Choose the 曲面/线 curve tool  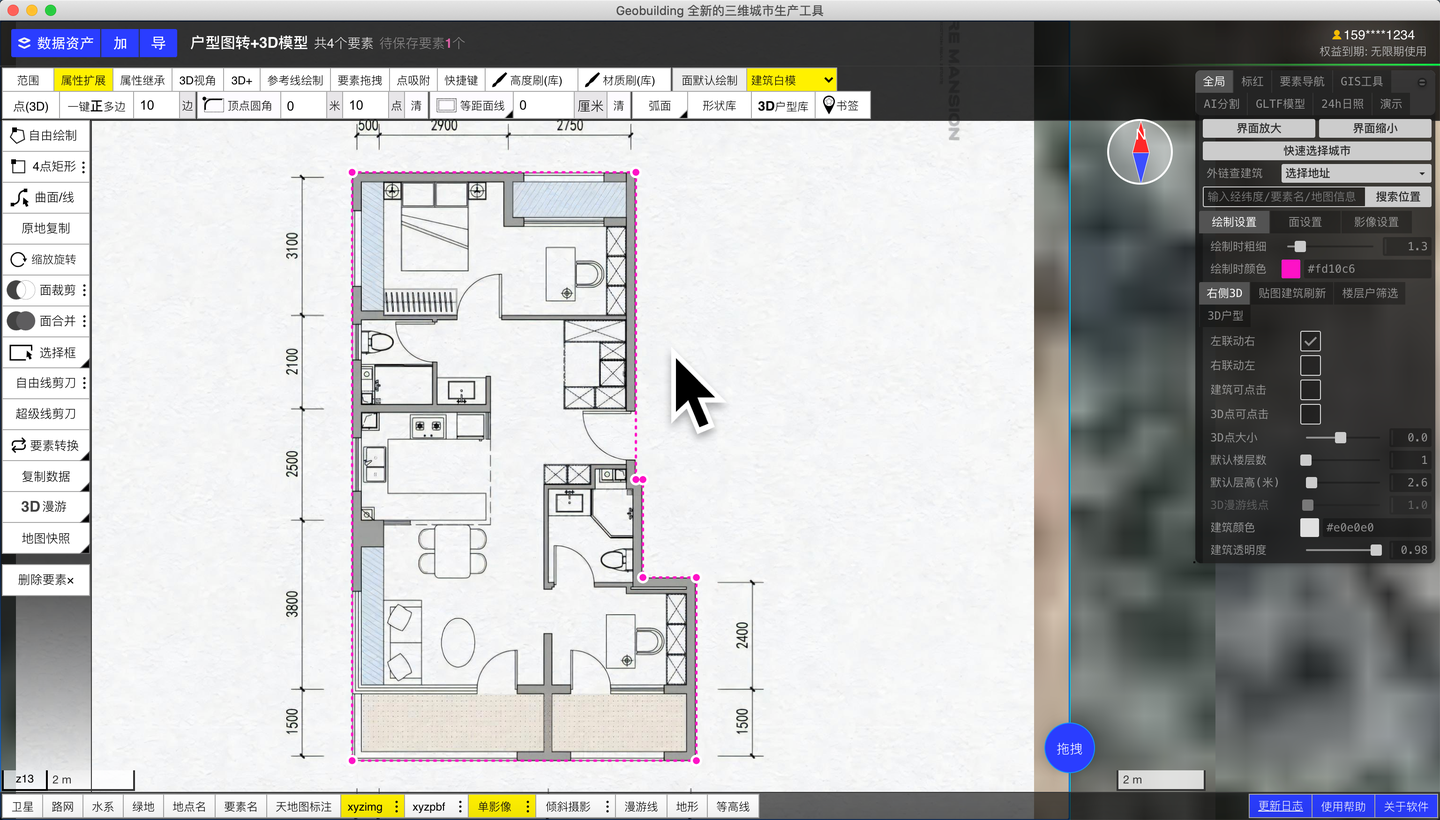point(45,198)
